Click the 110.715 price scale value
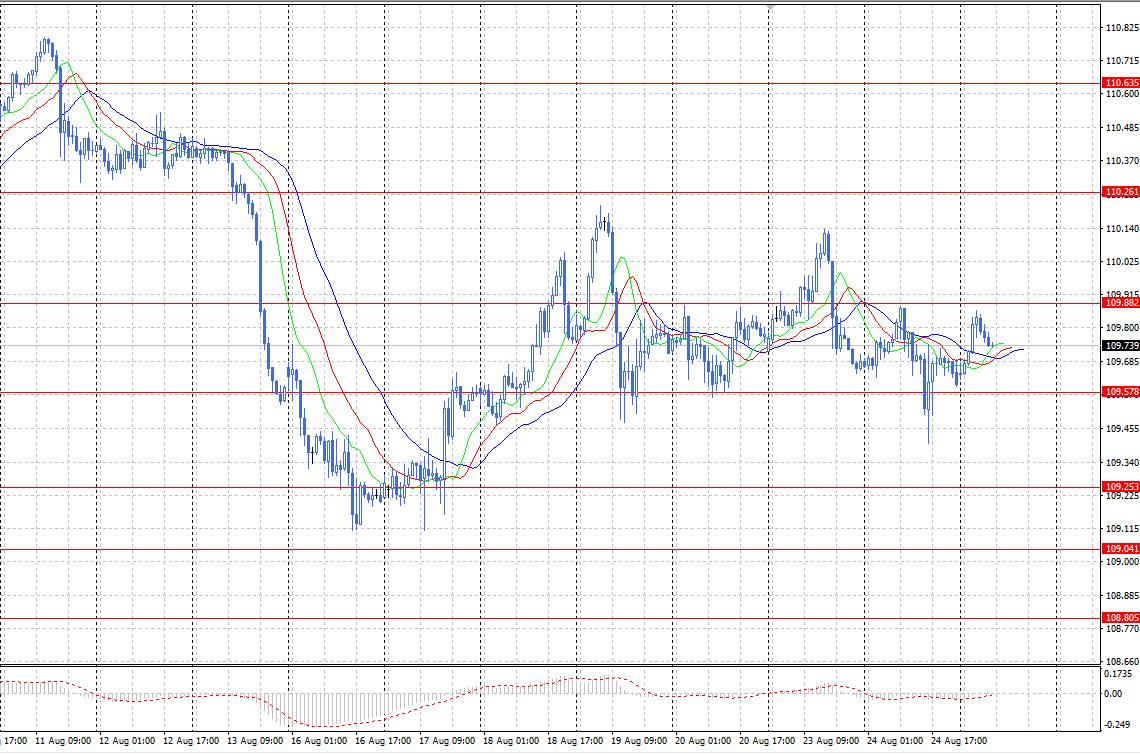Image resolution: width=1140 pixels, height=754 pixels. click(1122, 61)
